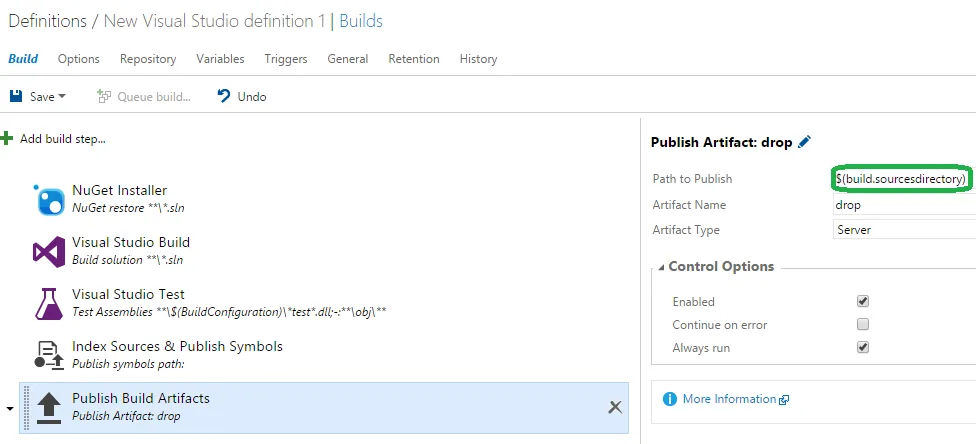Click the More Information info icon

670,399
